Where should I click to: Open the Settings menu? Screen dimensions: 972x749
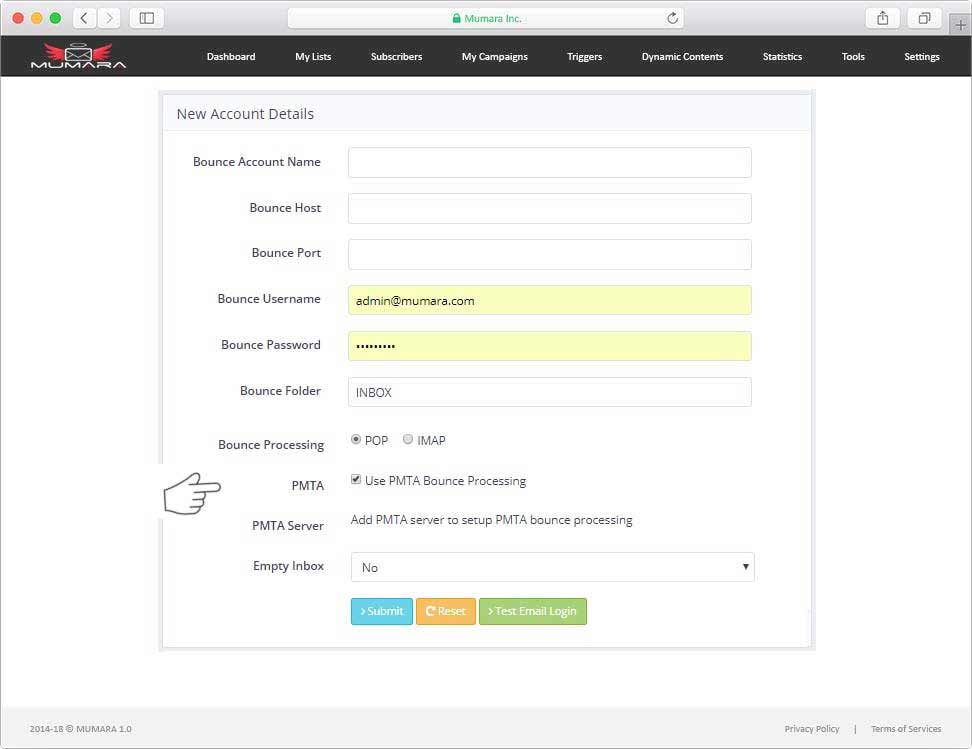[920, 57]
